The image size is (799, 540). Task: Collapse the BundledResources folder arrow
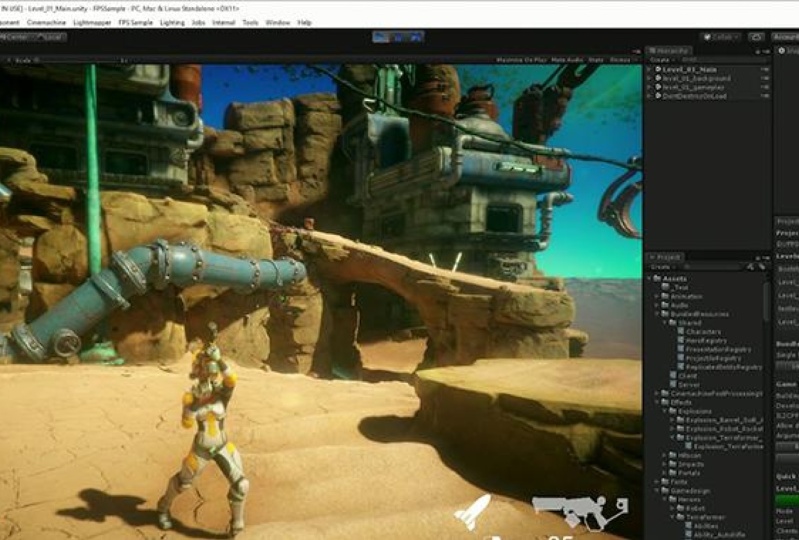[657, 314]
